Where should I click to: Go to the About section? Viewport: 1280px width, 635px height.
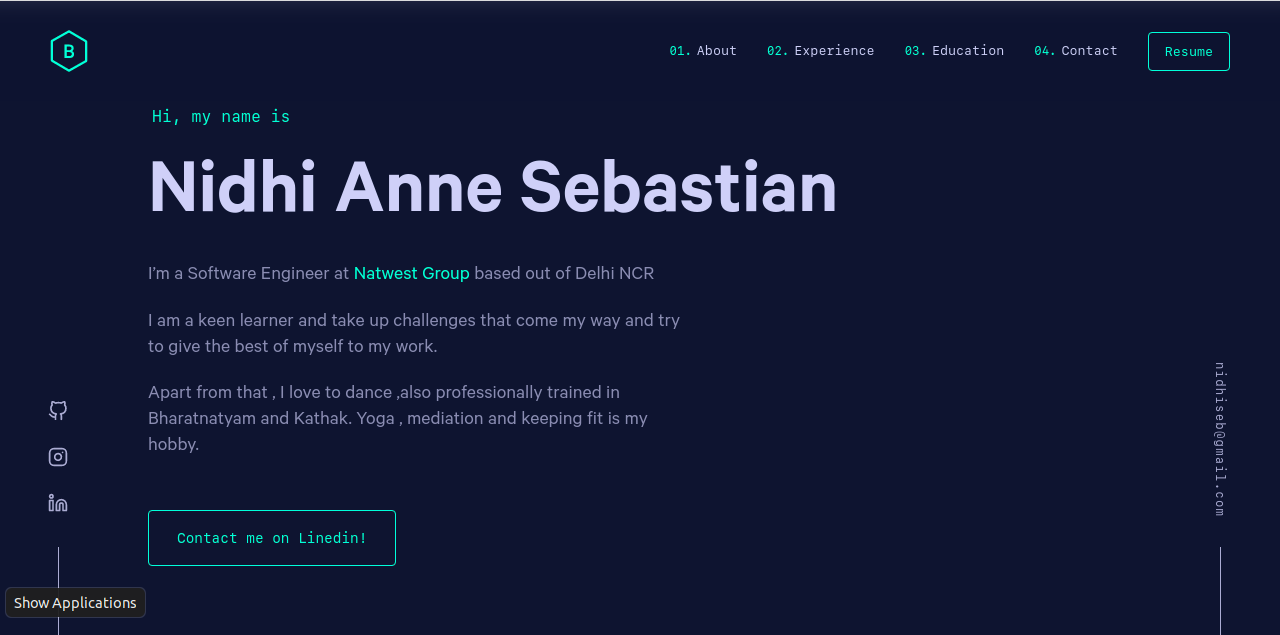(x=716, y=51)
